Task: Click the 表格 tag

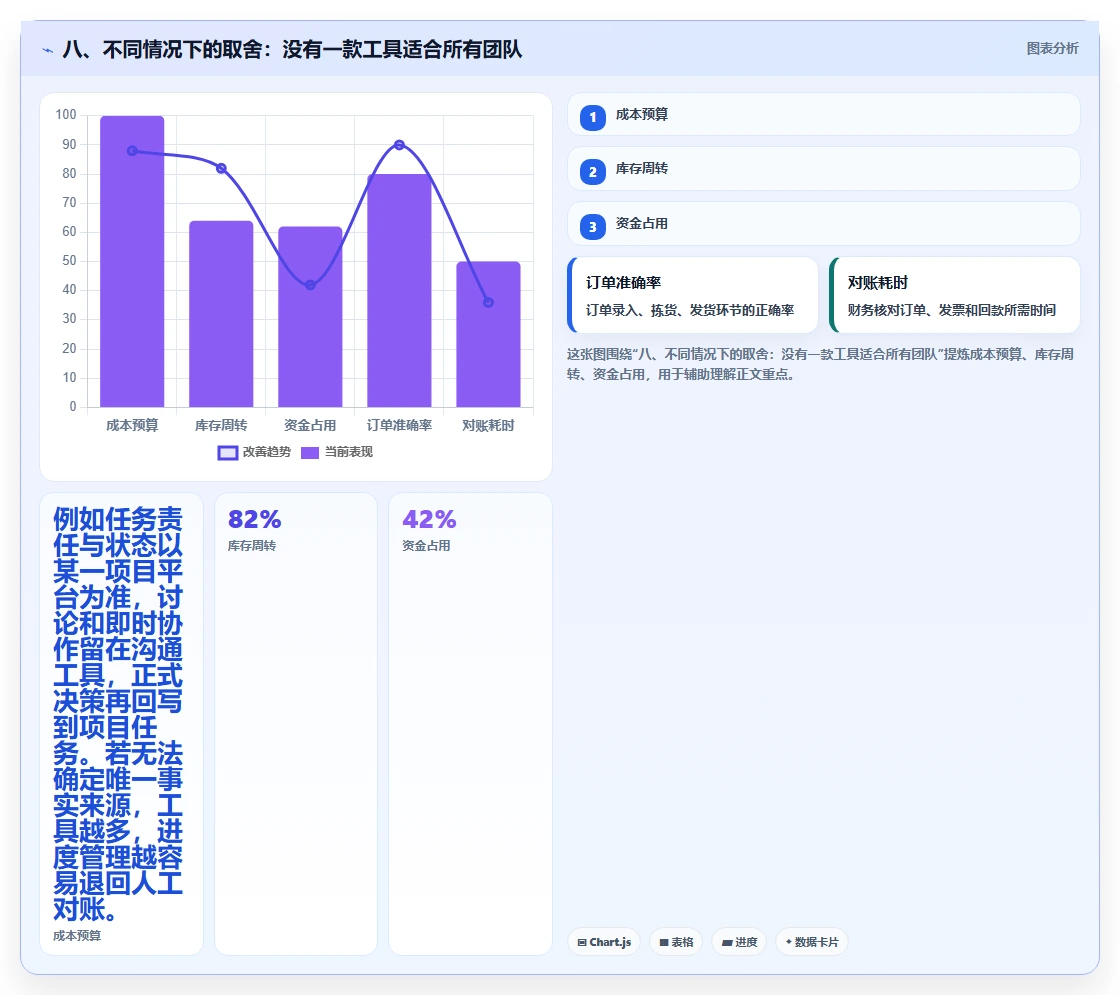Action: (x=676, y=942)
